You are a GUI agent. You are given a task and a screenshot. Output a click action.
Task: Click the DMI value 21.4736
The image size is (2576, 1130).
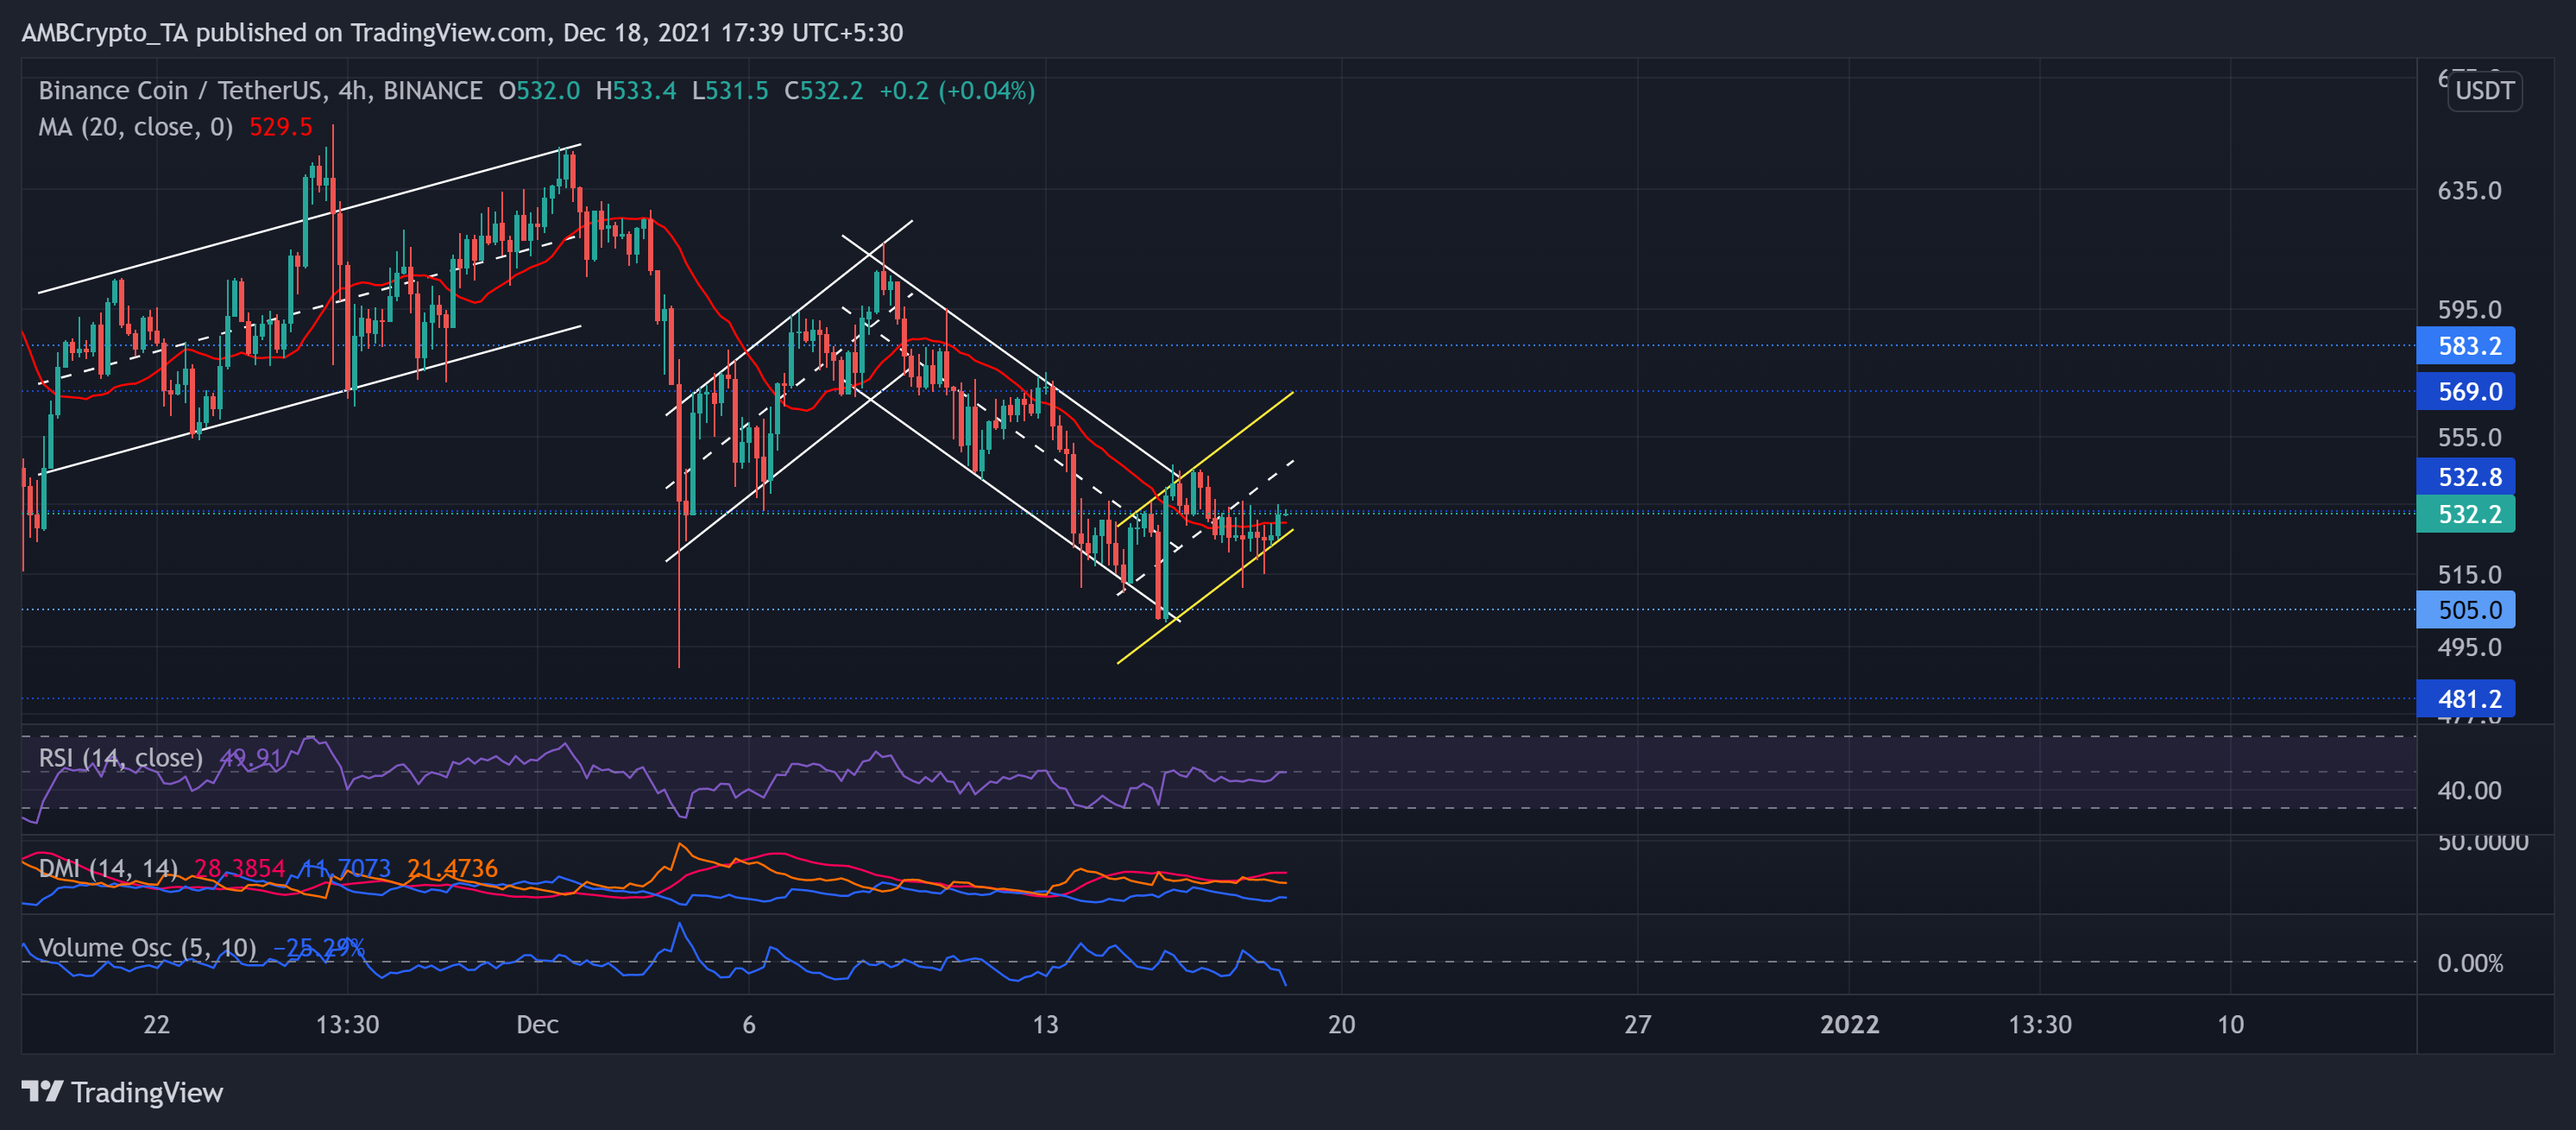pos(452,869)
